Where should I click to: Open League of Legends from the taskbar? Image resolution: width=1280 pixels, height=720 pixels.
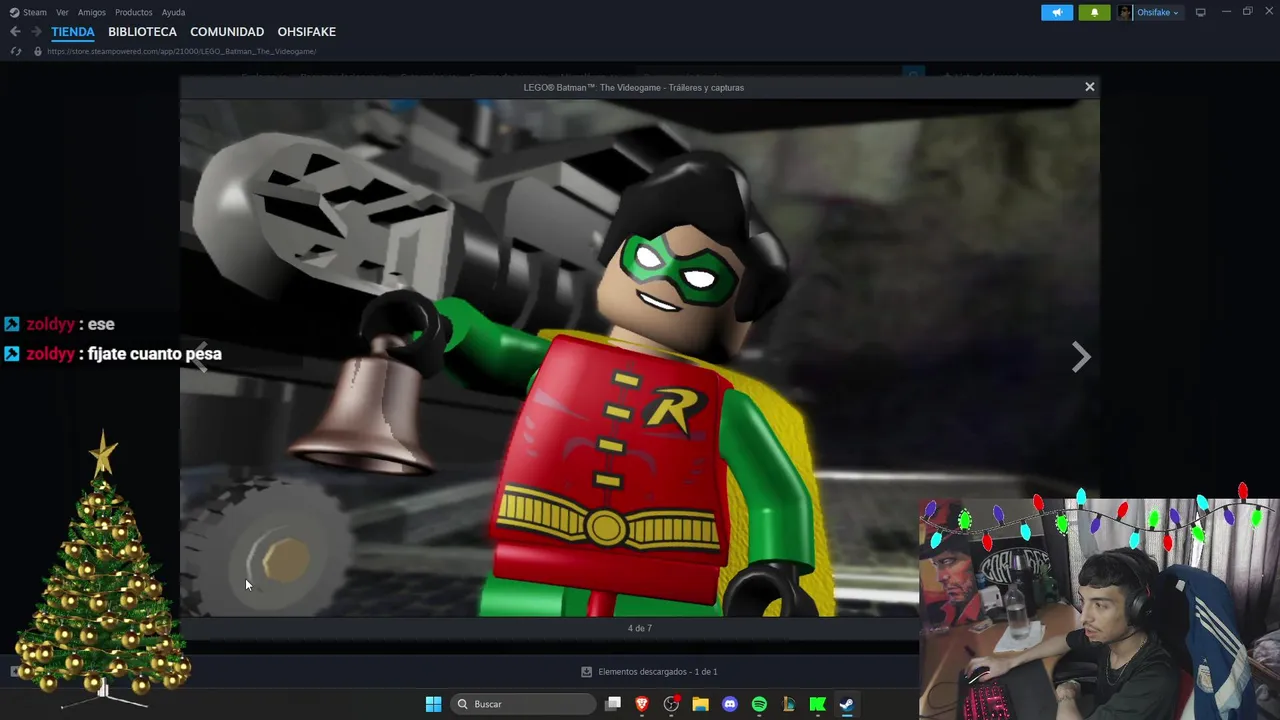(x=788, y=704)
